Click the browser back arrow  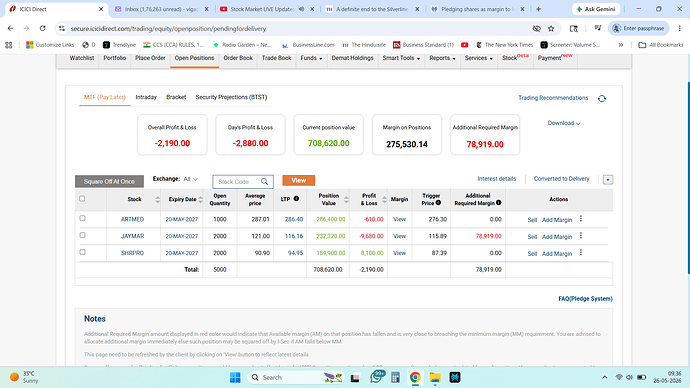point(11,29)
